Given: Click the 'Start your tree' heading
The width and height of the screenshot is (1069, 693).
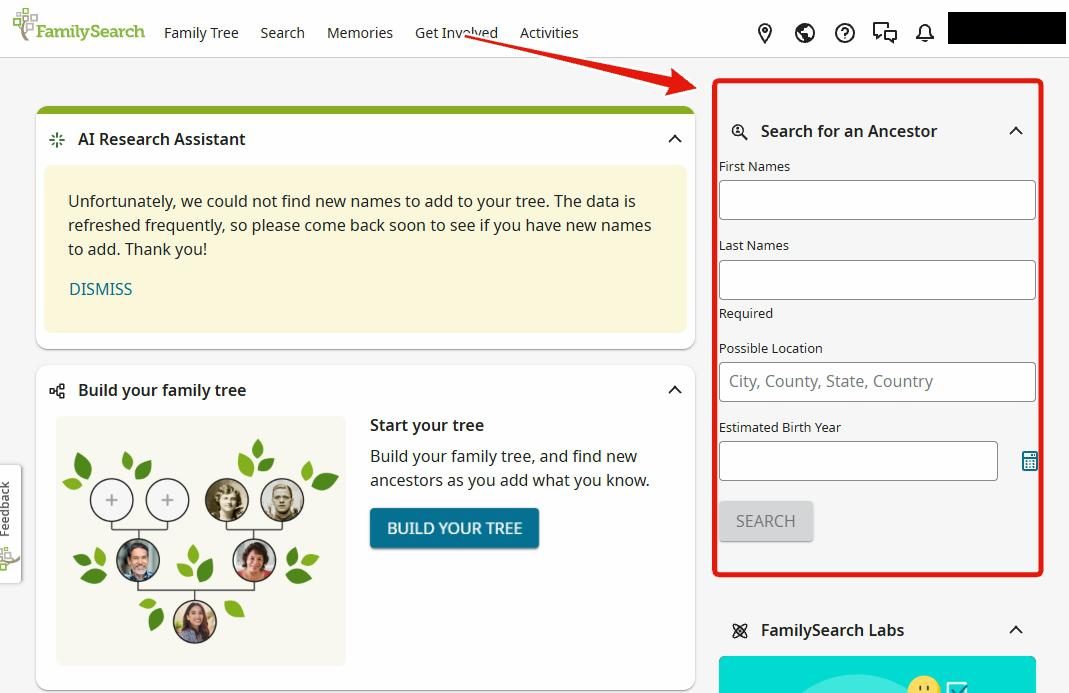Looking at the screenshot, I should point(427,425).
